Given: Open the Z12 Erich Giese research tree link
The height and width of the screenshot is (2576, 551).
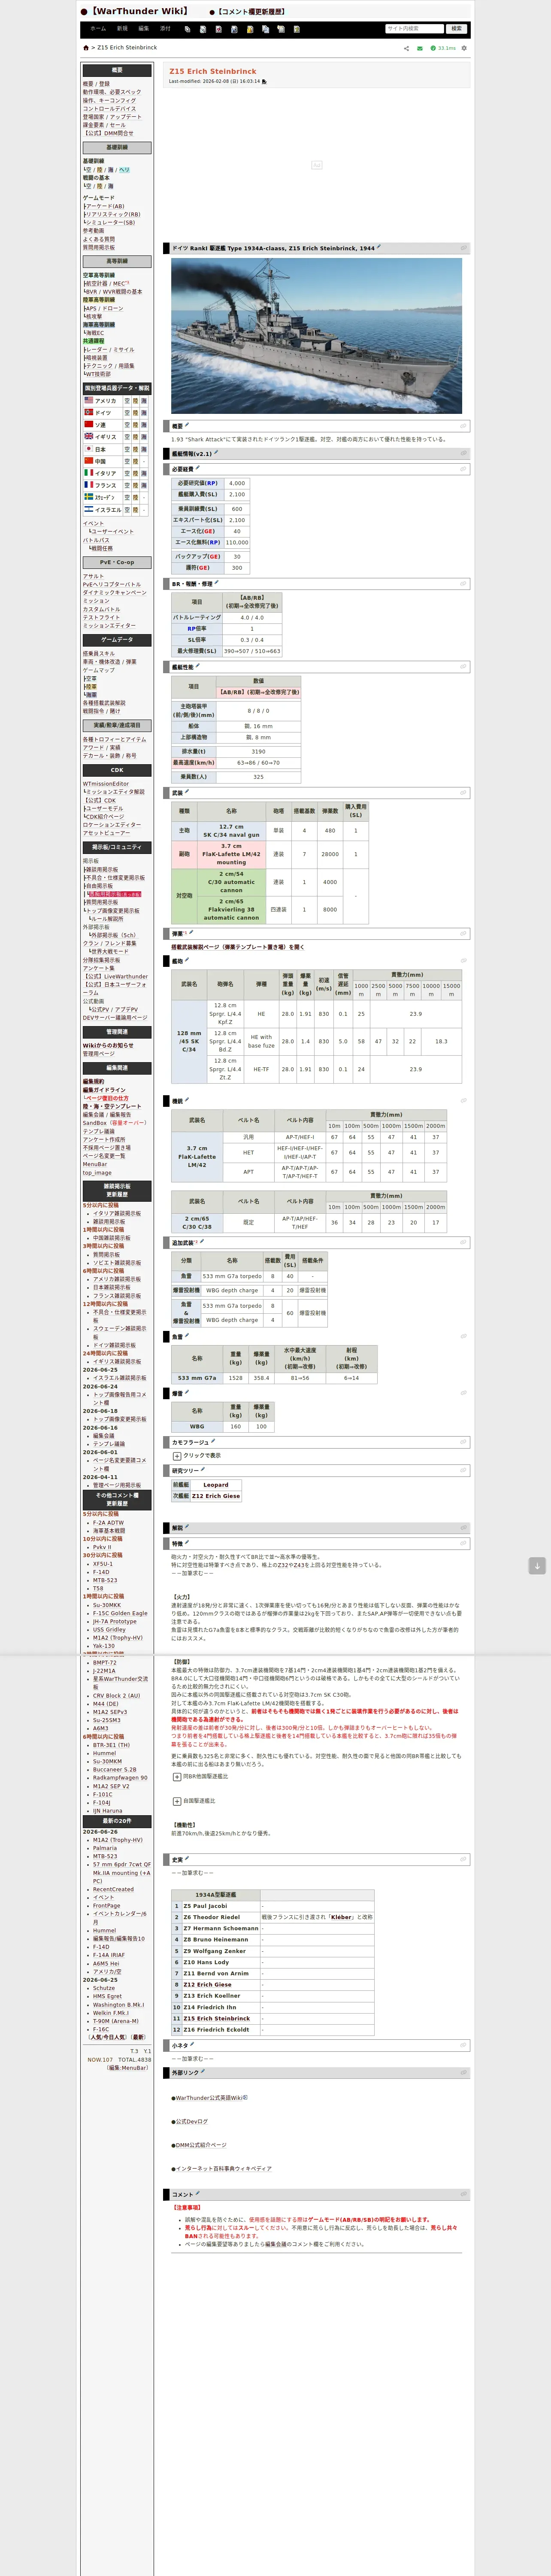Looking at the screenshot, I should pos(216,1496).
